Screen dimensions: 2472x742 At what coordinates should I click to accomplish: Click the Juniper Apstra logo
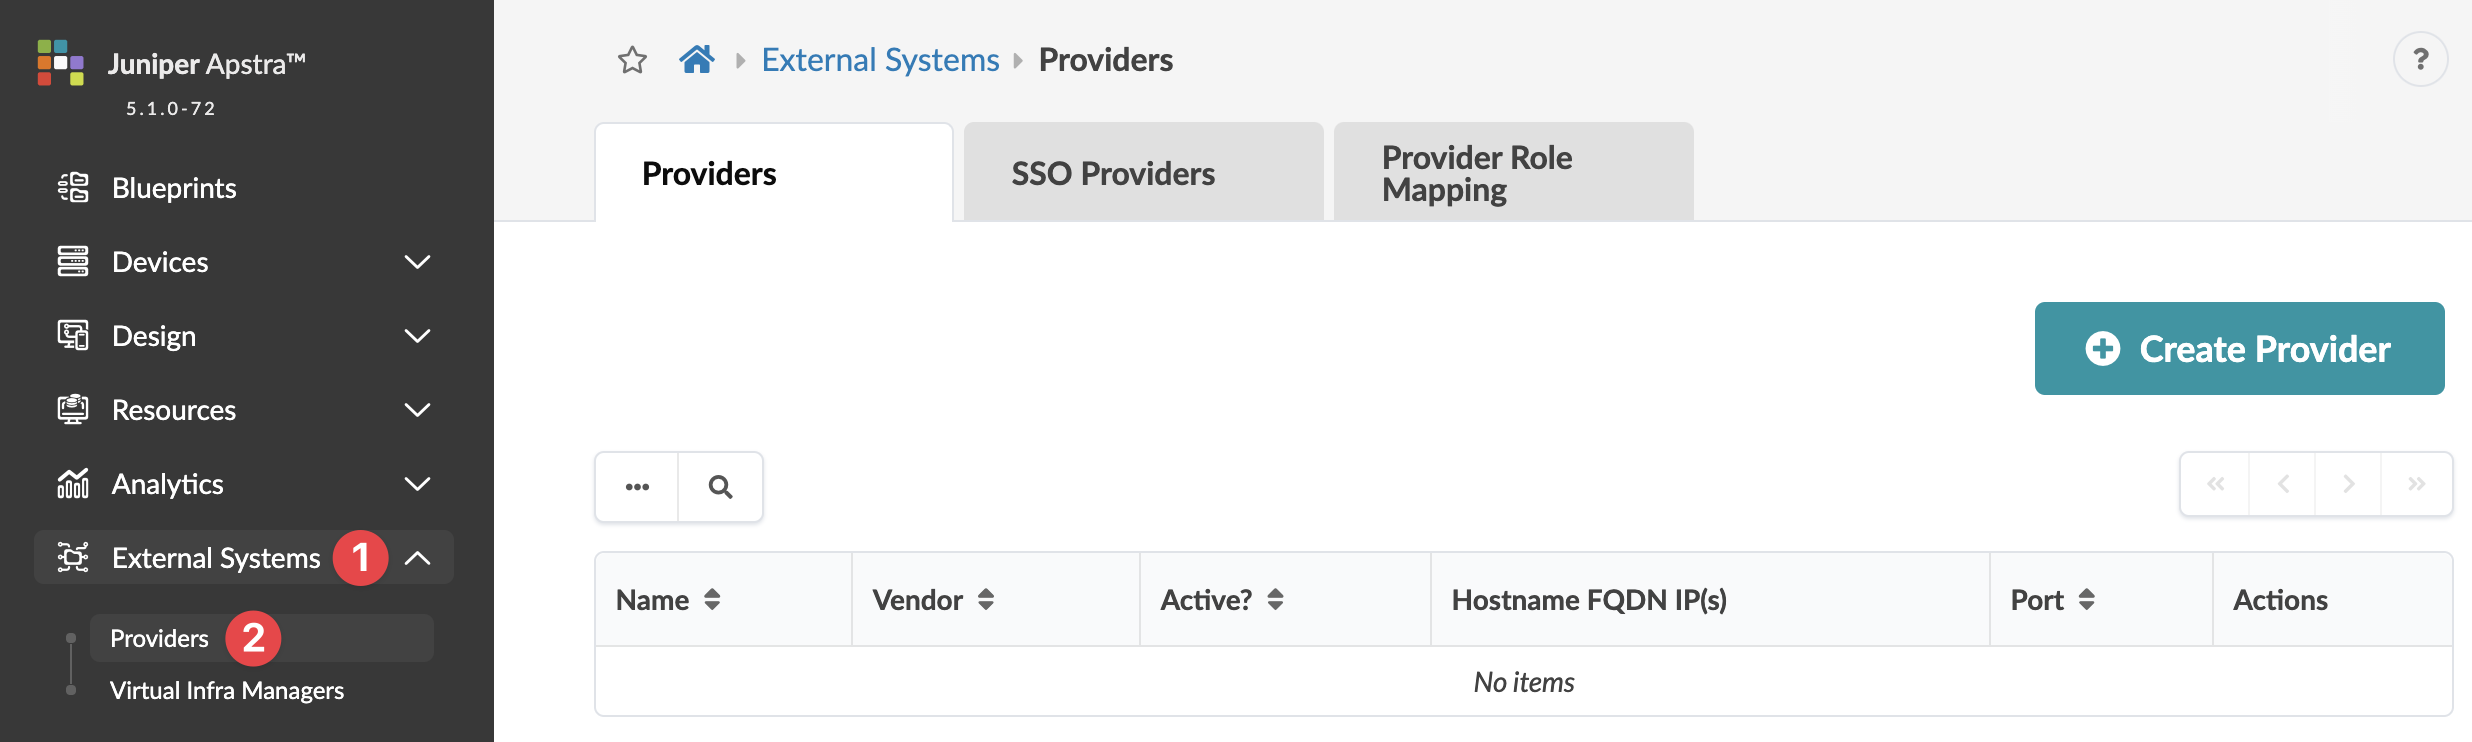[61, 63]
